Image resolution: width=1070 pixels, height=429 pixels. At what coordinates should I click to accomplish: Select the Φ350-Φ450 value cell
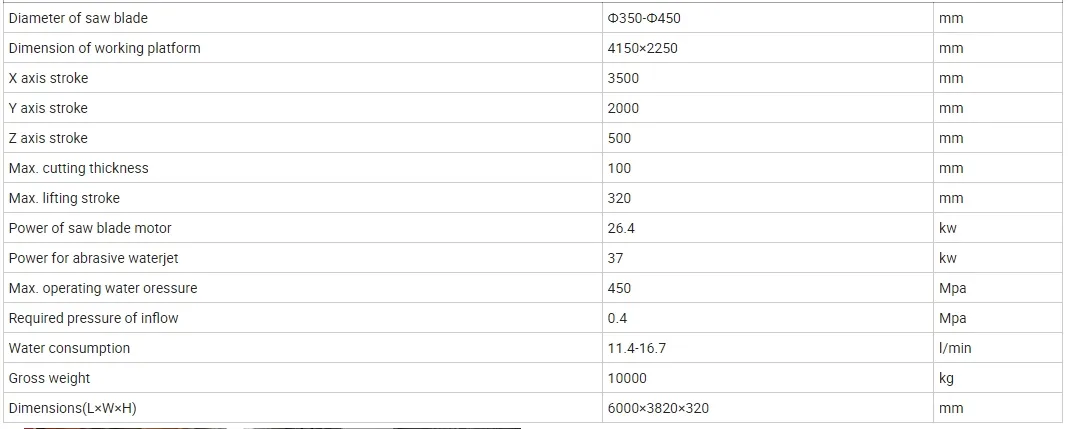[x=644, y=19]
